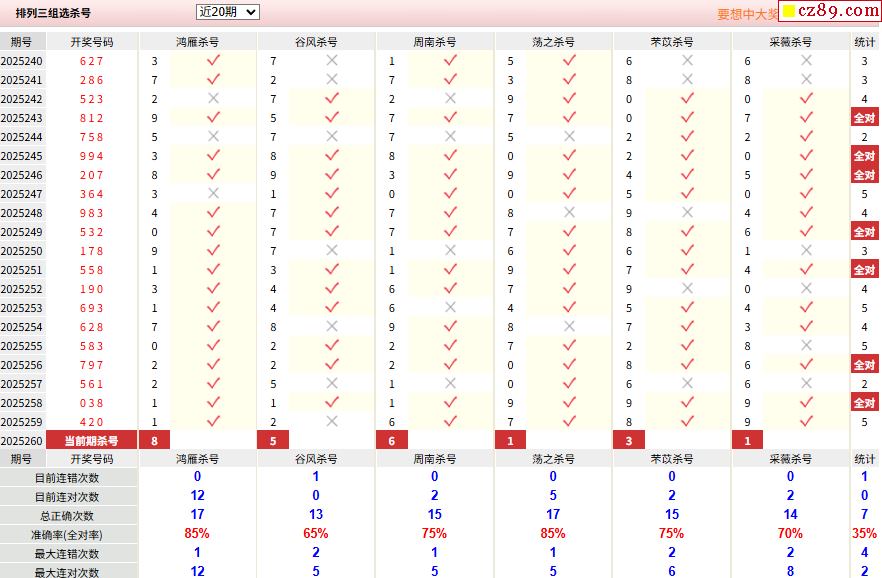Image resolution: width=882 pixels, height=578 pixels.
Task: Click the 全对 badge in row 2025256
Action: [x=865, y=365]
